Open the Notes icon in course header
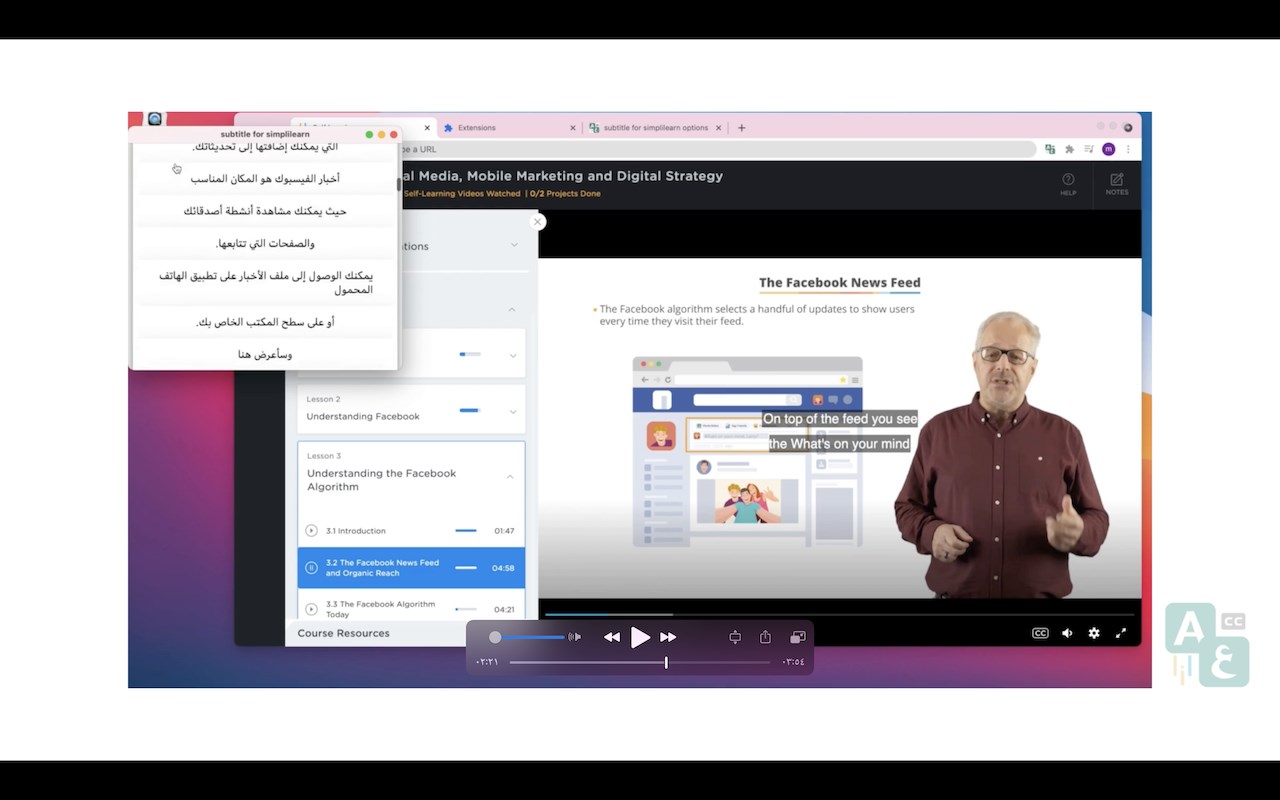 tap(1117, 184)
